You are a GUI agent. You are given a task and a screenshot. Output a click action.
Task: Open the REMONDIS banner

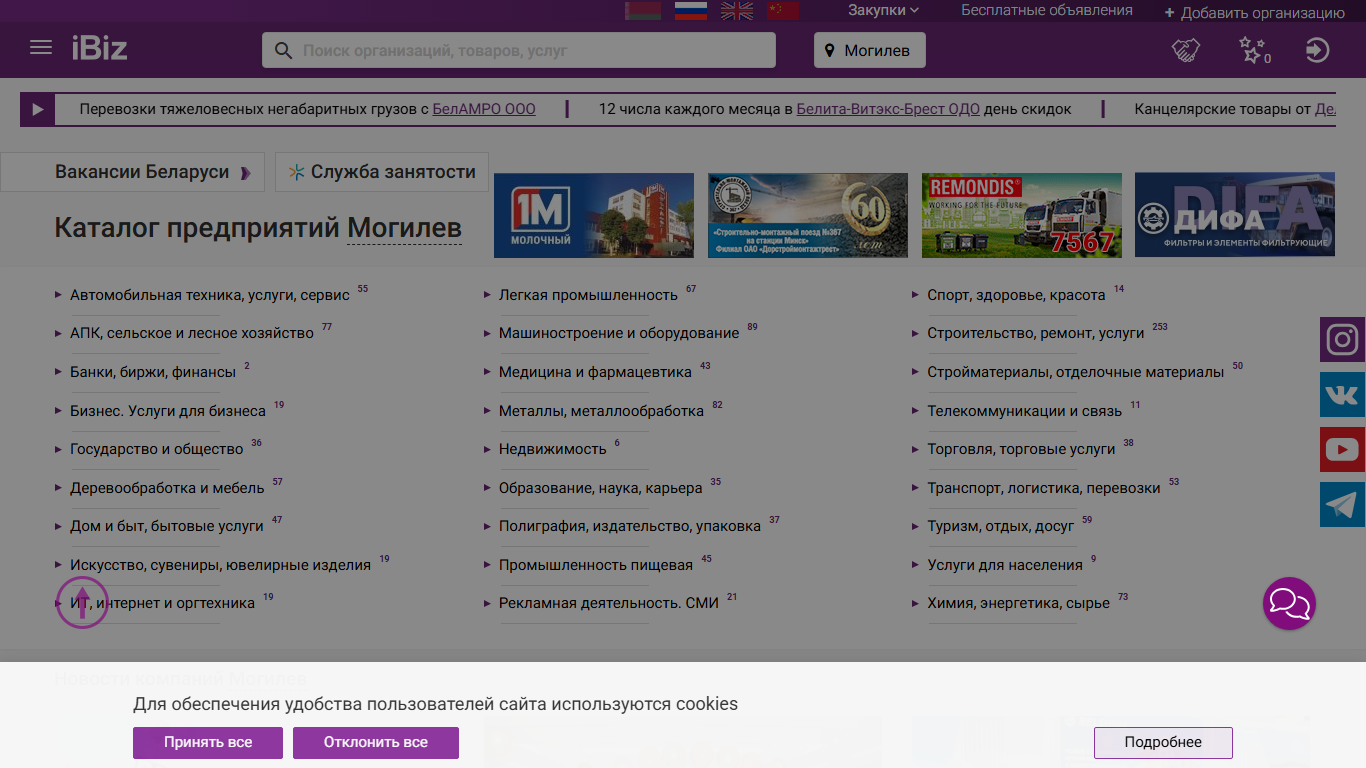tap(1022, 215)
